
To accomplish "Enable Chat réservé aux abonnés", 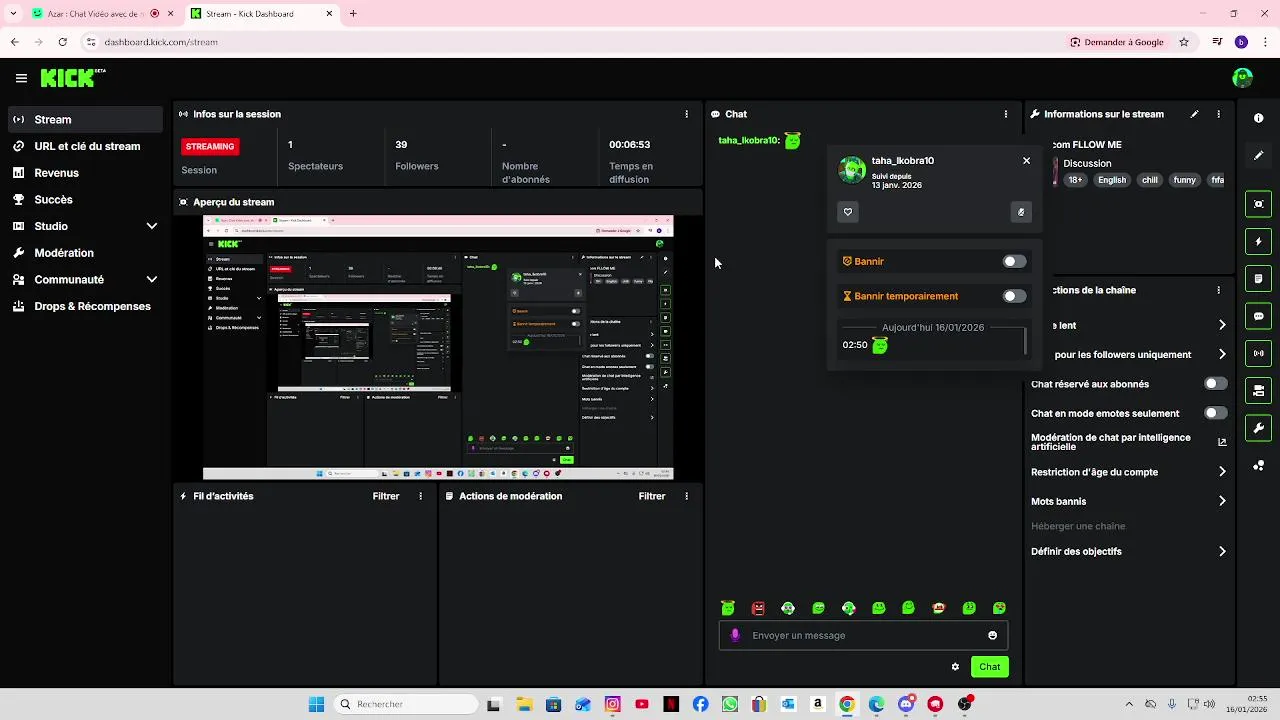I will pos(1216,384).
